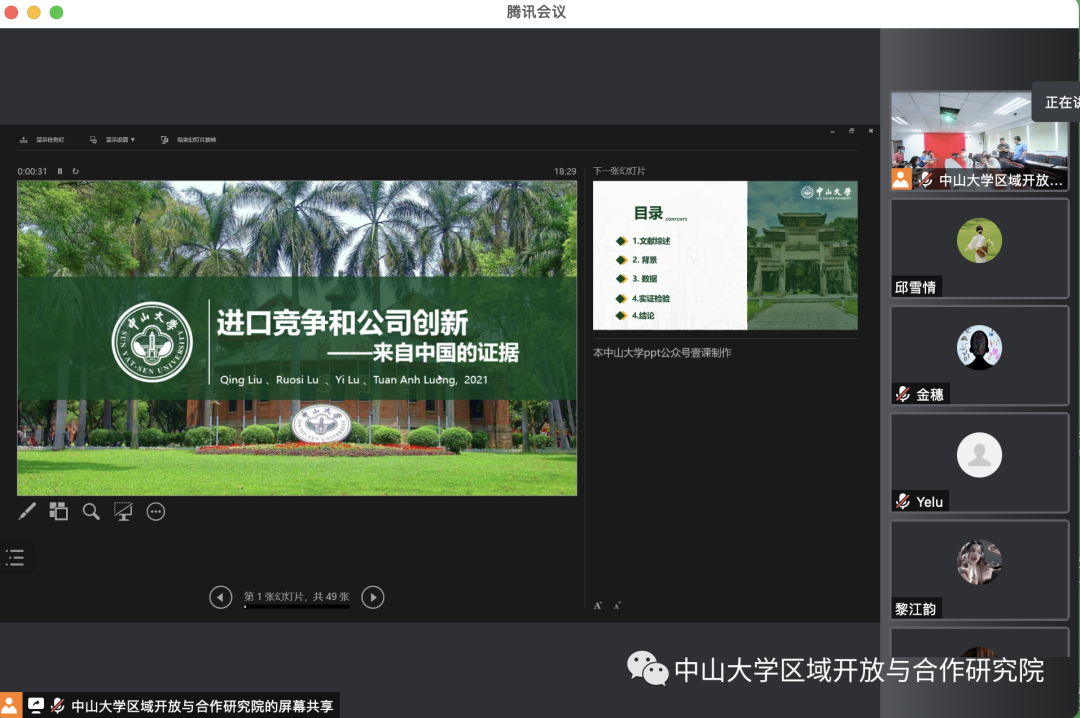Open more slide show options ellipsis

[156, 511]
